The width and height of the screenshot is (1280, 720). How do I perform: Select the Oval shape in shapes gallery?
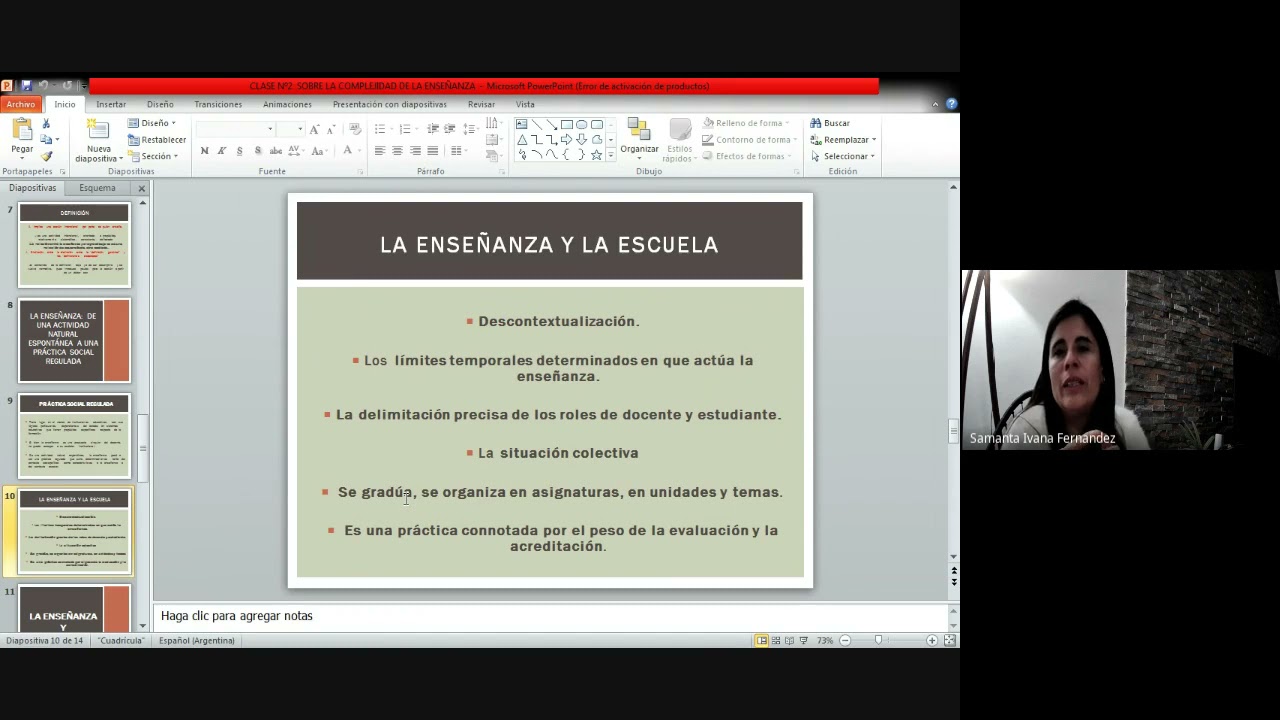point(581,124)
